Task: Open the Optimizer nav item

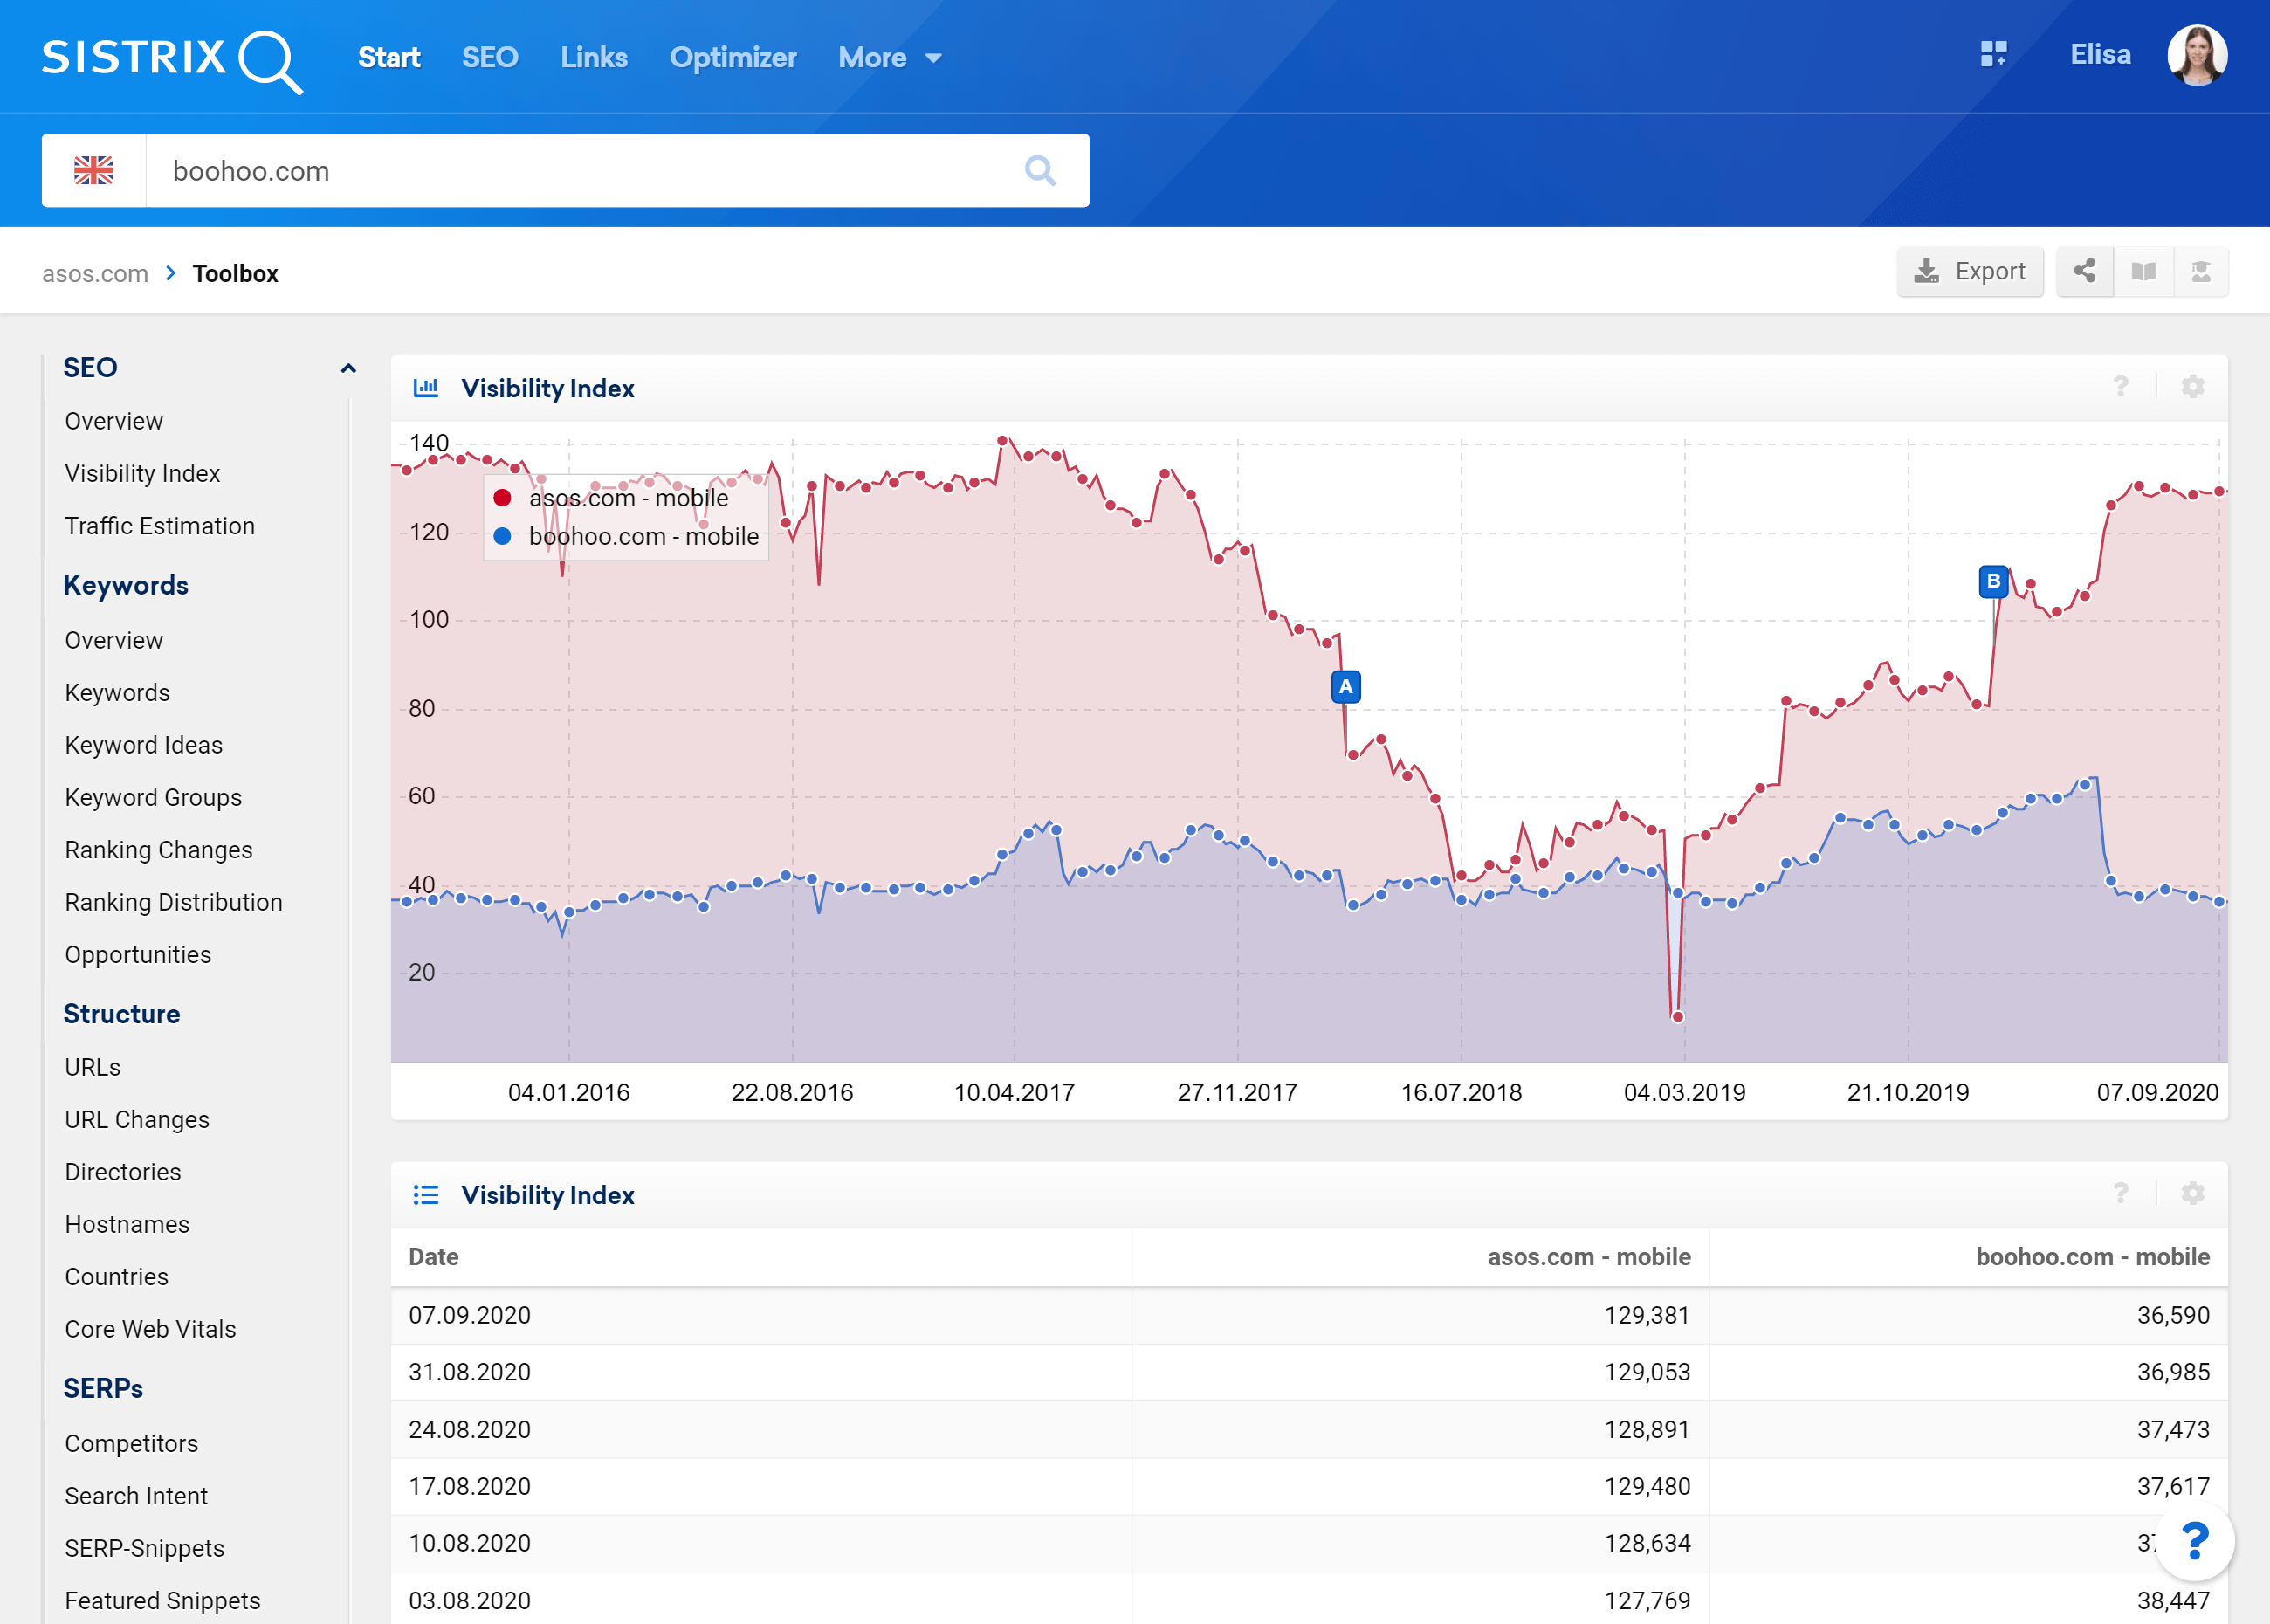Action: [x=733, y=58]
